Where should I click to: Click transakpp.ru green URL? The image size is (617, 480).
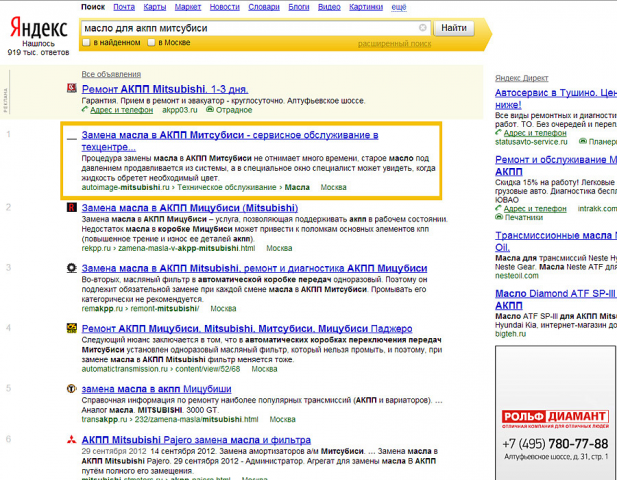[x=170, y=419]
